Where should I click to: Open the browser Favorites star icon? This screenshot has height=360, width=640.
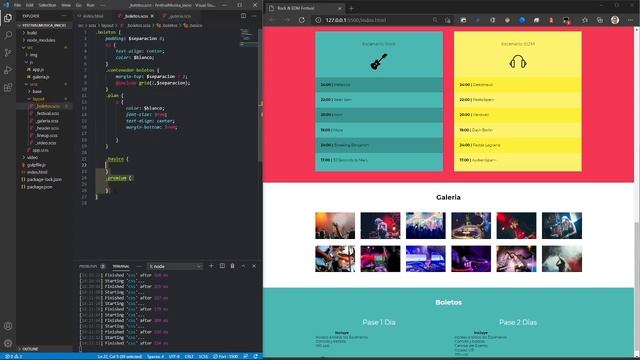click(x=584, y=20)
